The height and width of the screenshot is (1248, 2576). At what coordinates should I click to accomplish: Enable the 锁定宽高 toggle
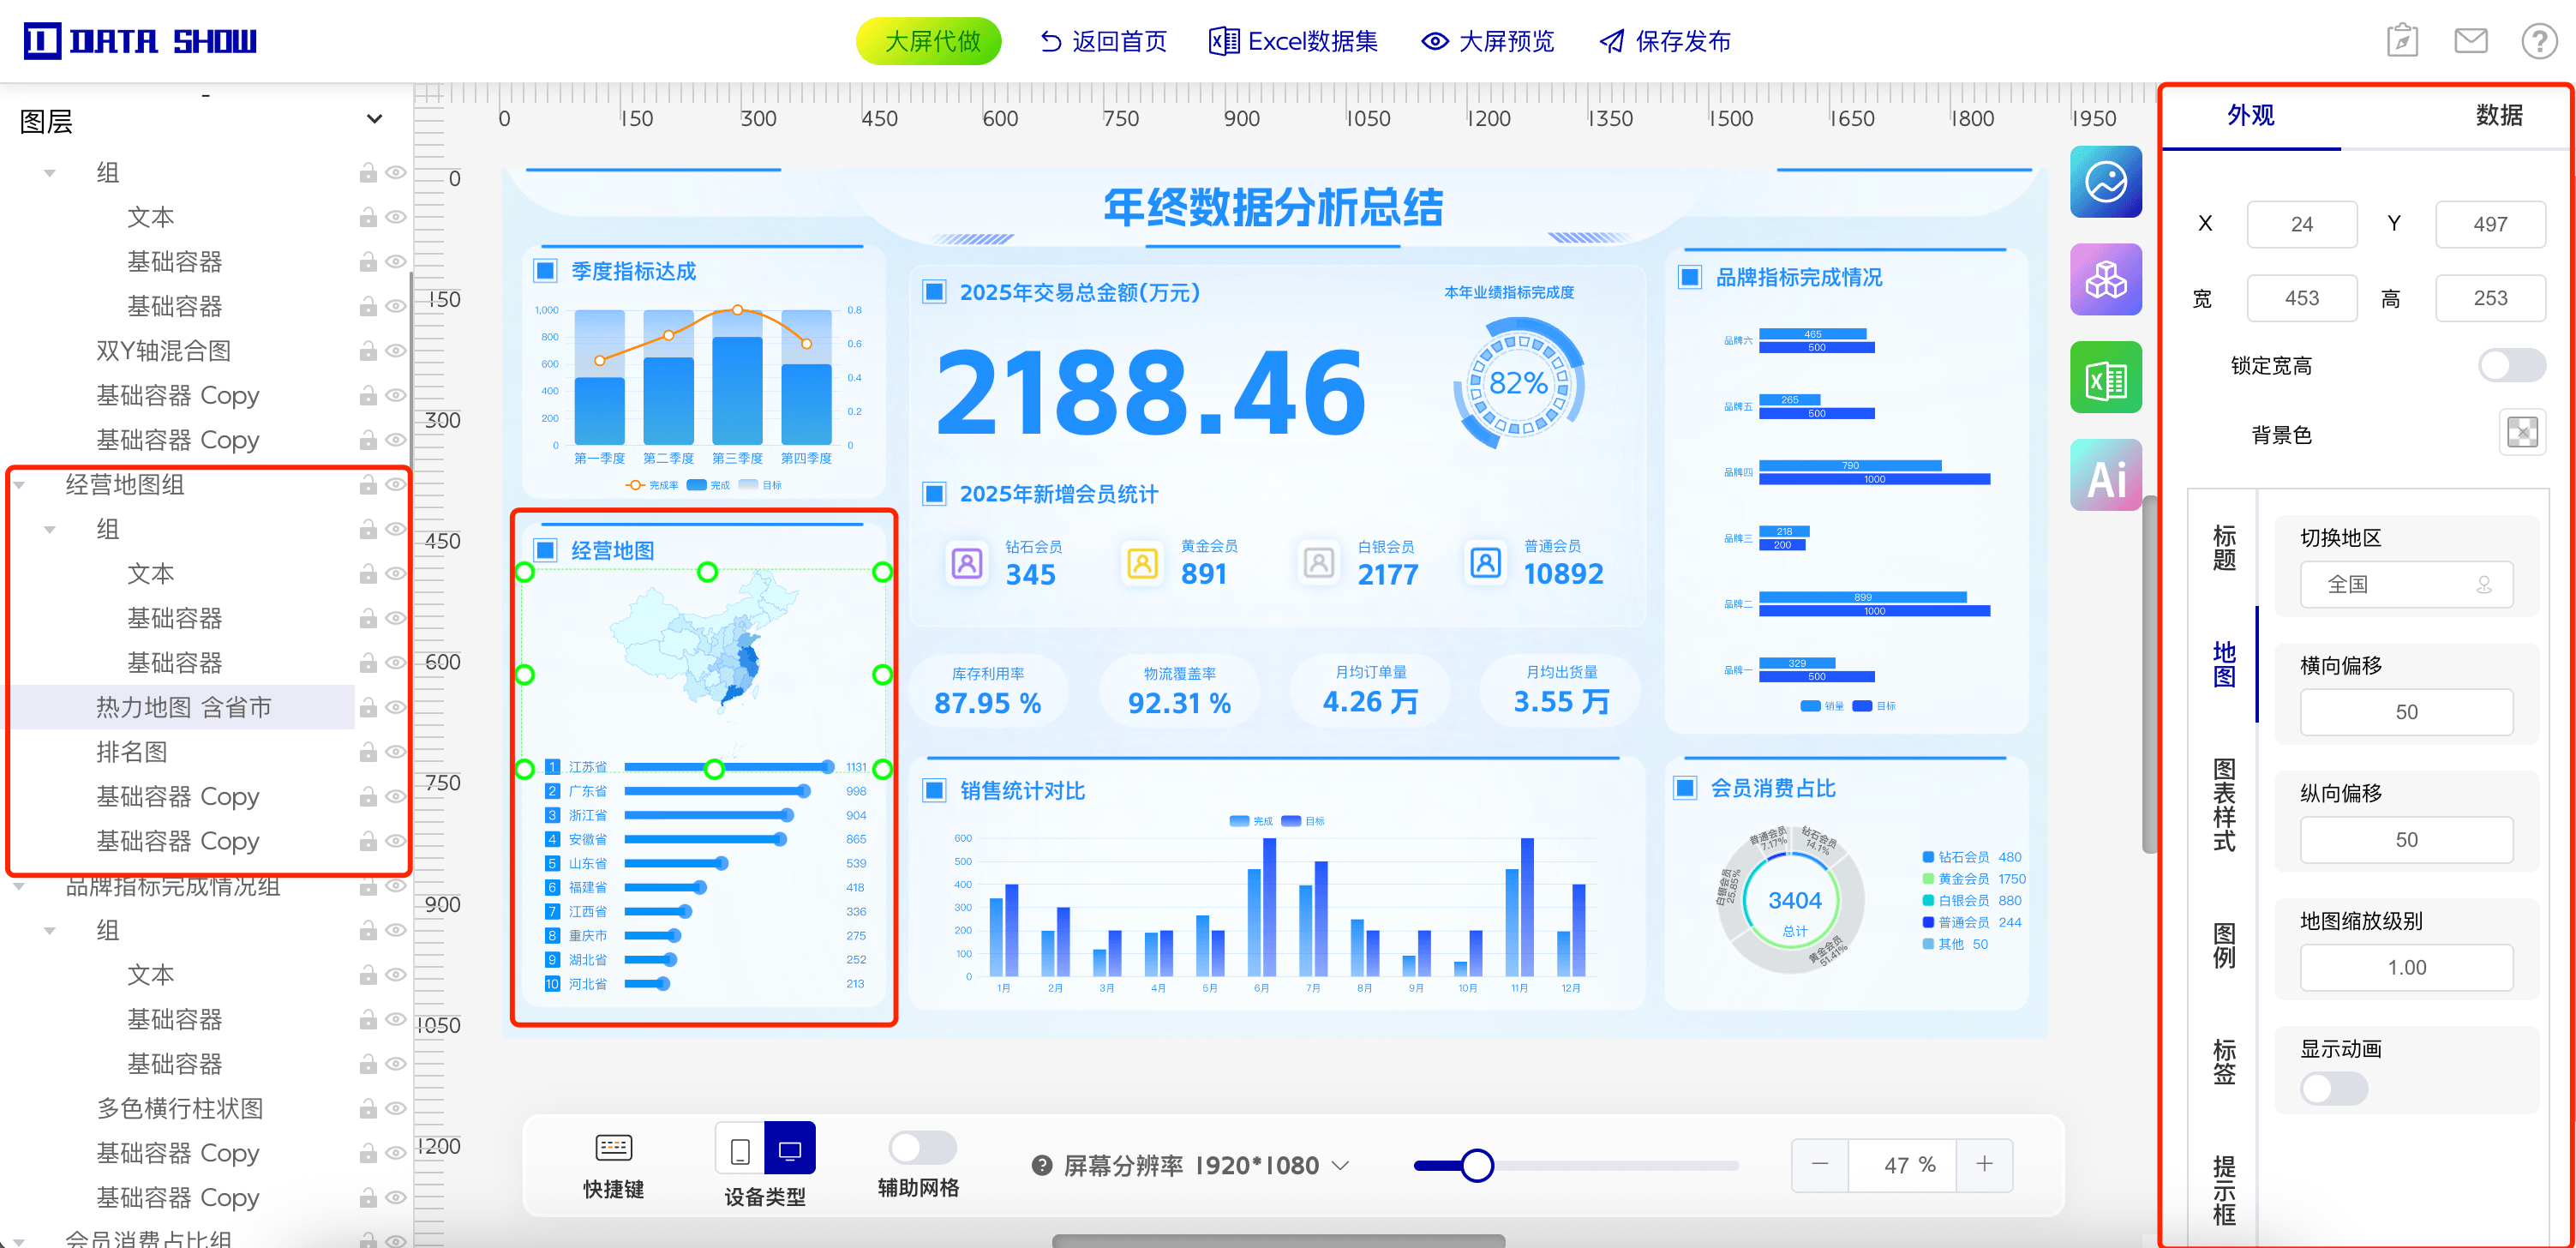[x=2510, y=365]
